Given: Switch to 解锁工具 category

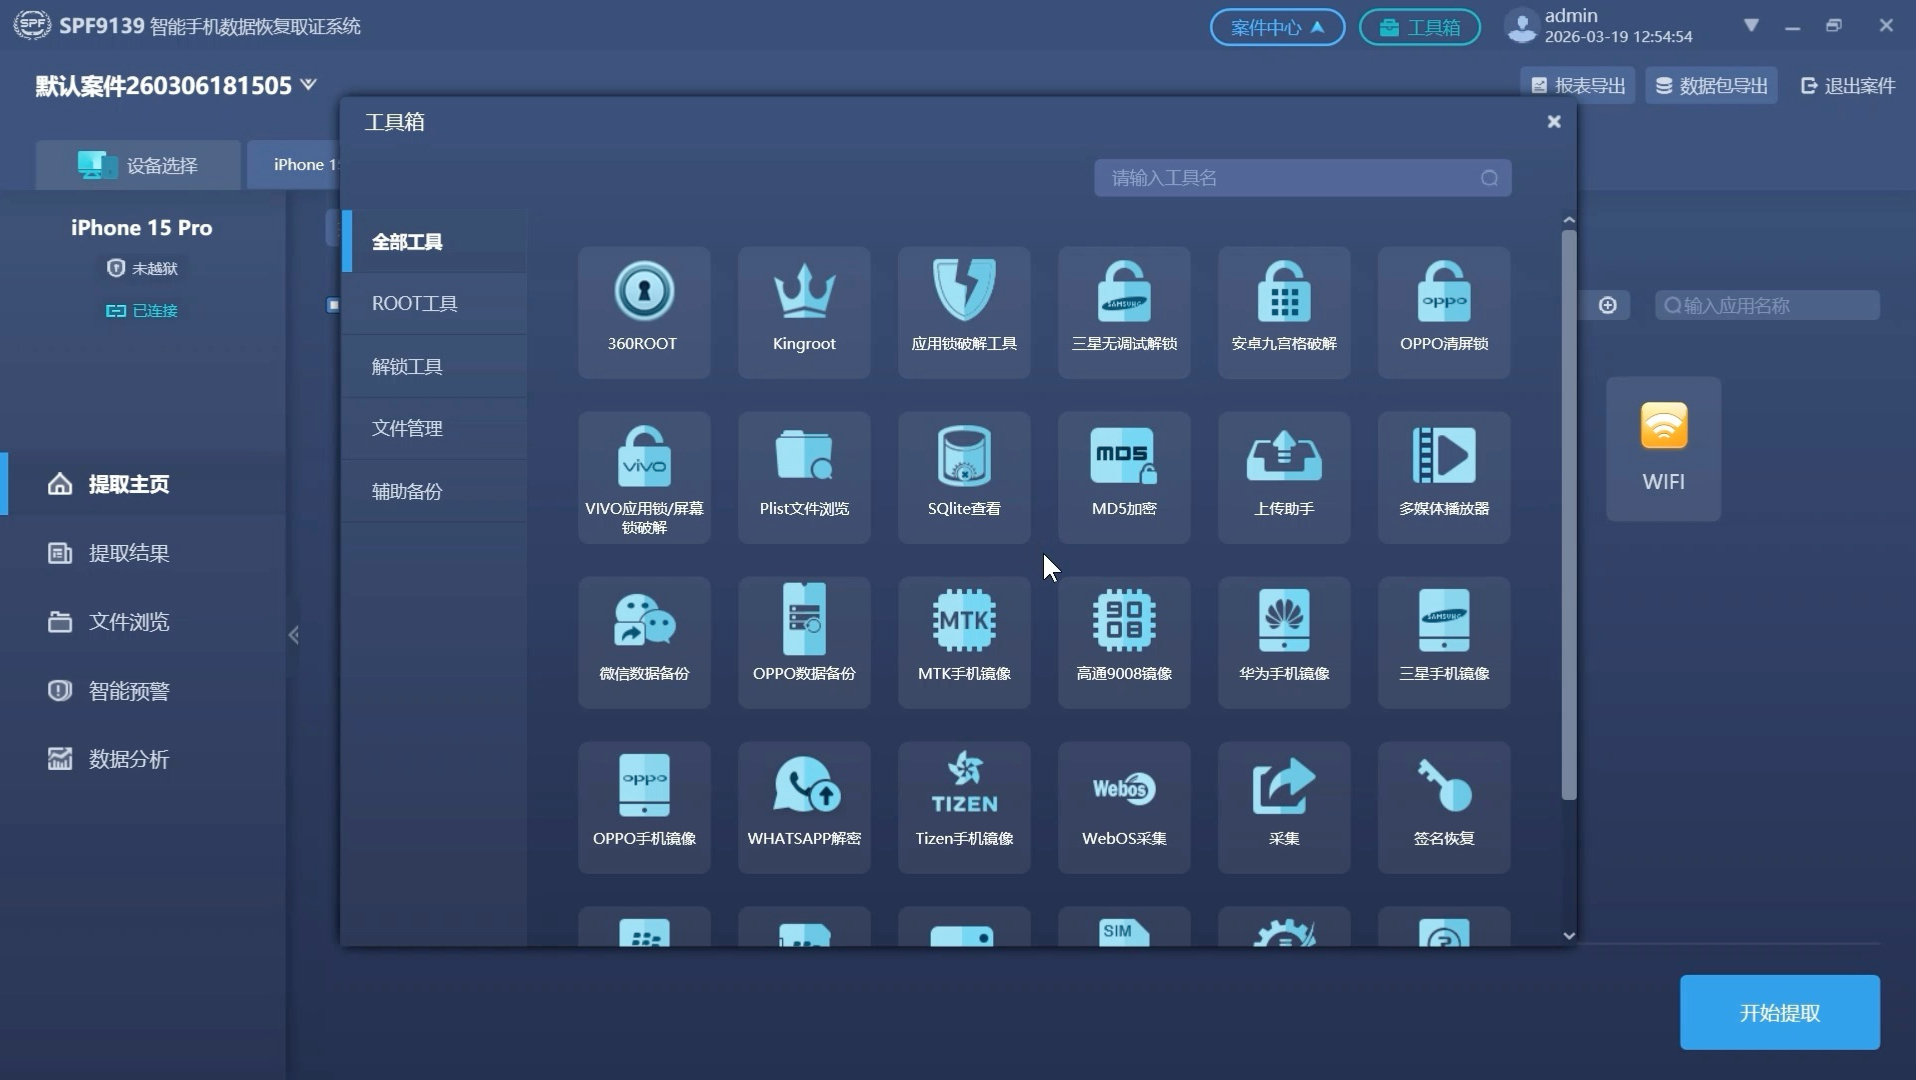Looking at the screenshot, I should [434, 366].
